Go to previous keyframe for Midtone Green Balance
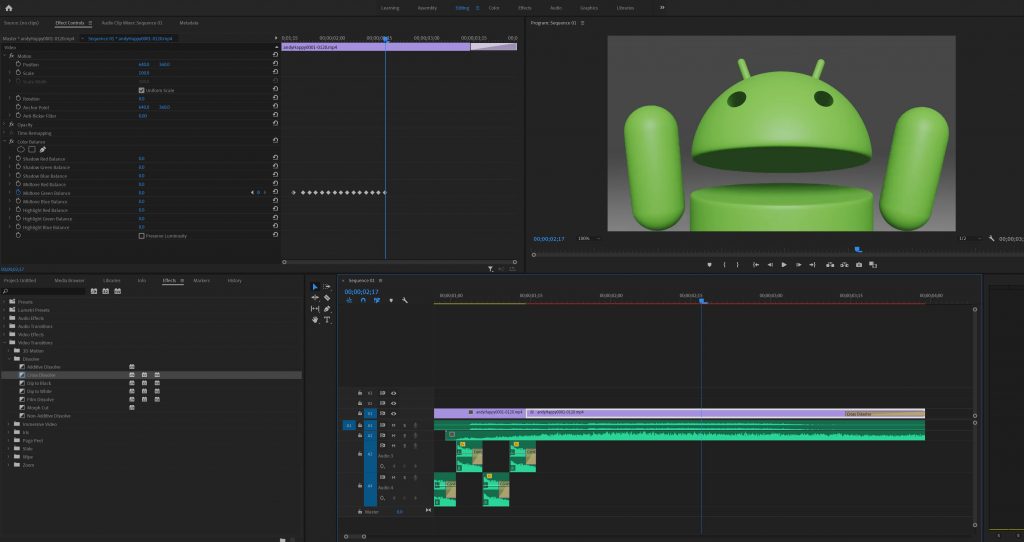The width and height of the screenshot is (1024, 542). coord(253,193)
